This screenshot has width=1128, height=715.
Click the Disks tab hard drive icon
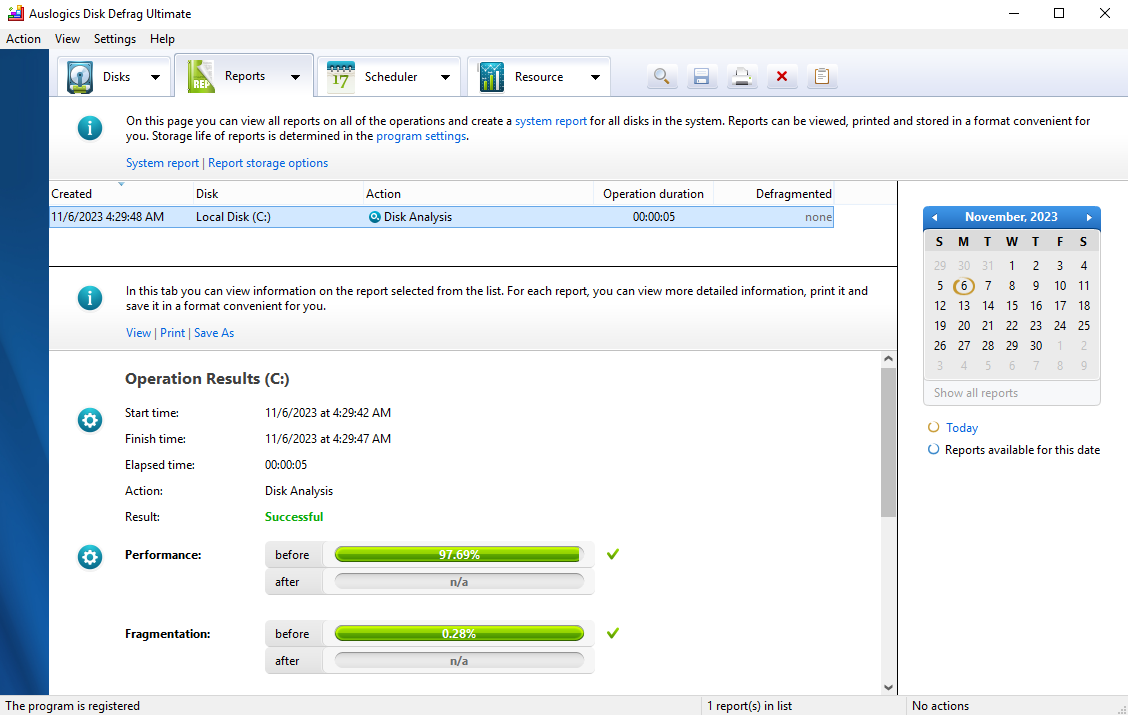click(80, 77)
